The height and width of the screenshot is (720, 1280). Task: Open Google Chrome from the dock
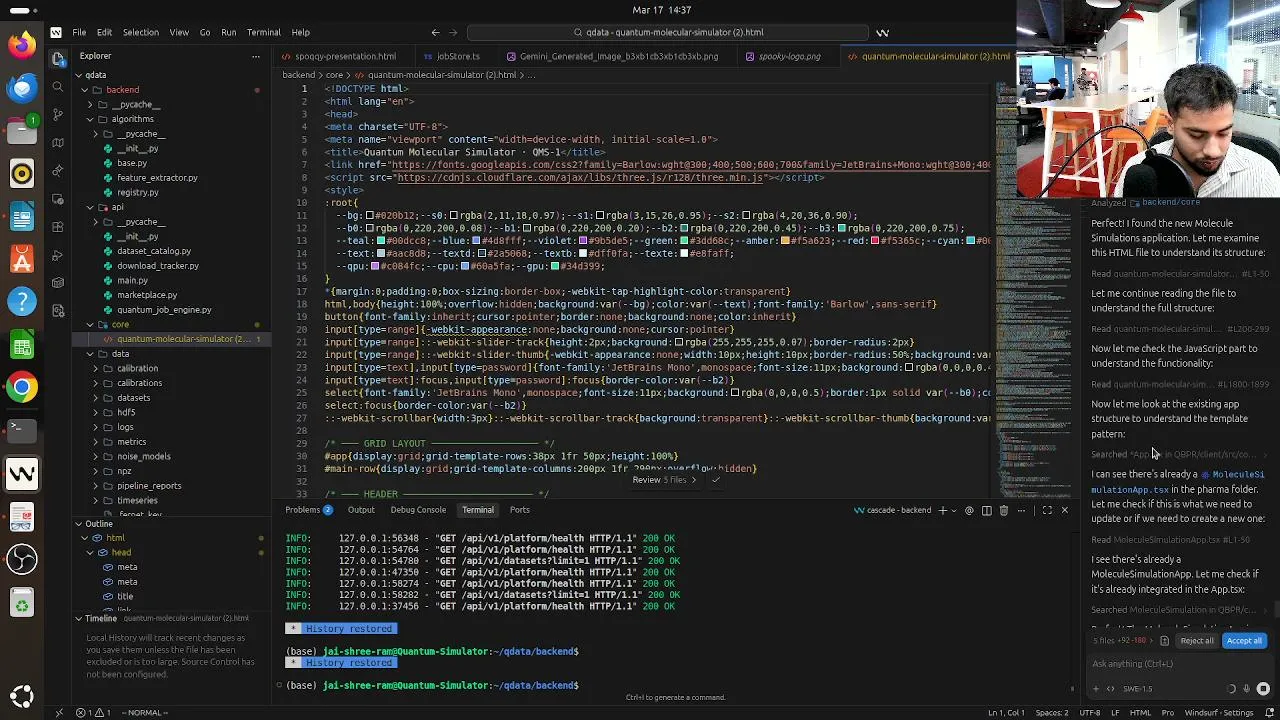pyautogui.click(x=21, y=387)
